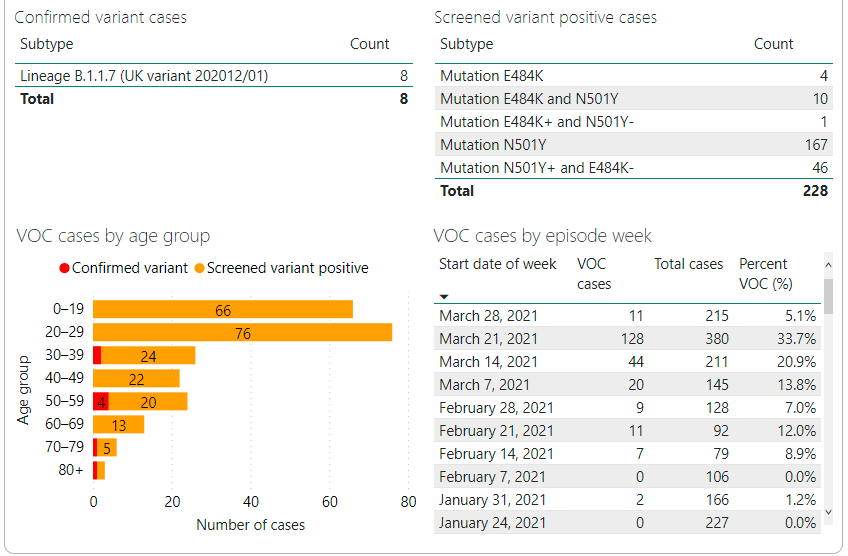
Task: Select the Mutation E484K row
Action: coord(634,76)
